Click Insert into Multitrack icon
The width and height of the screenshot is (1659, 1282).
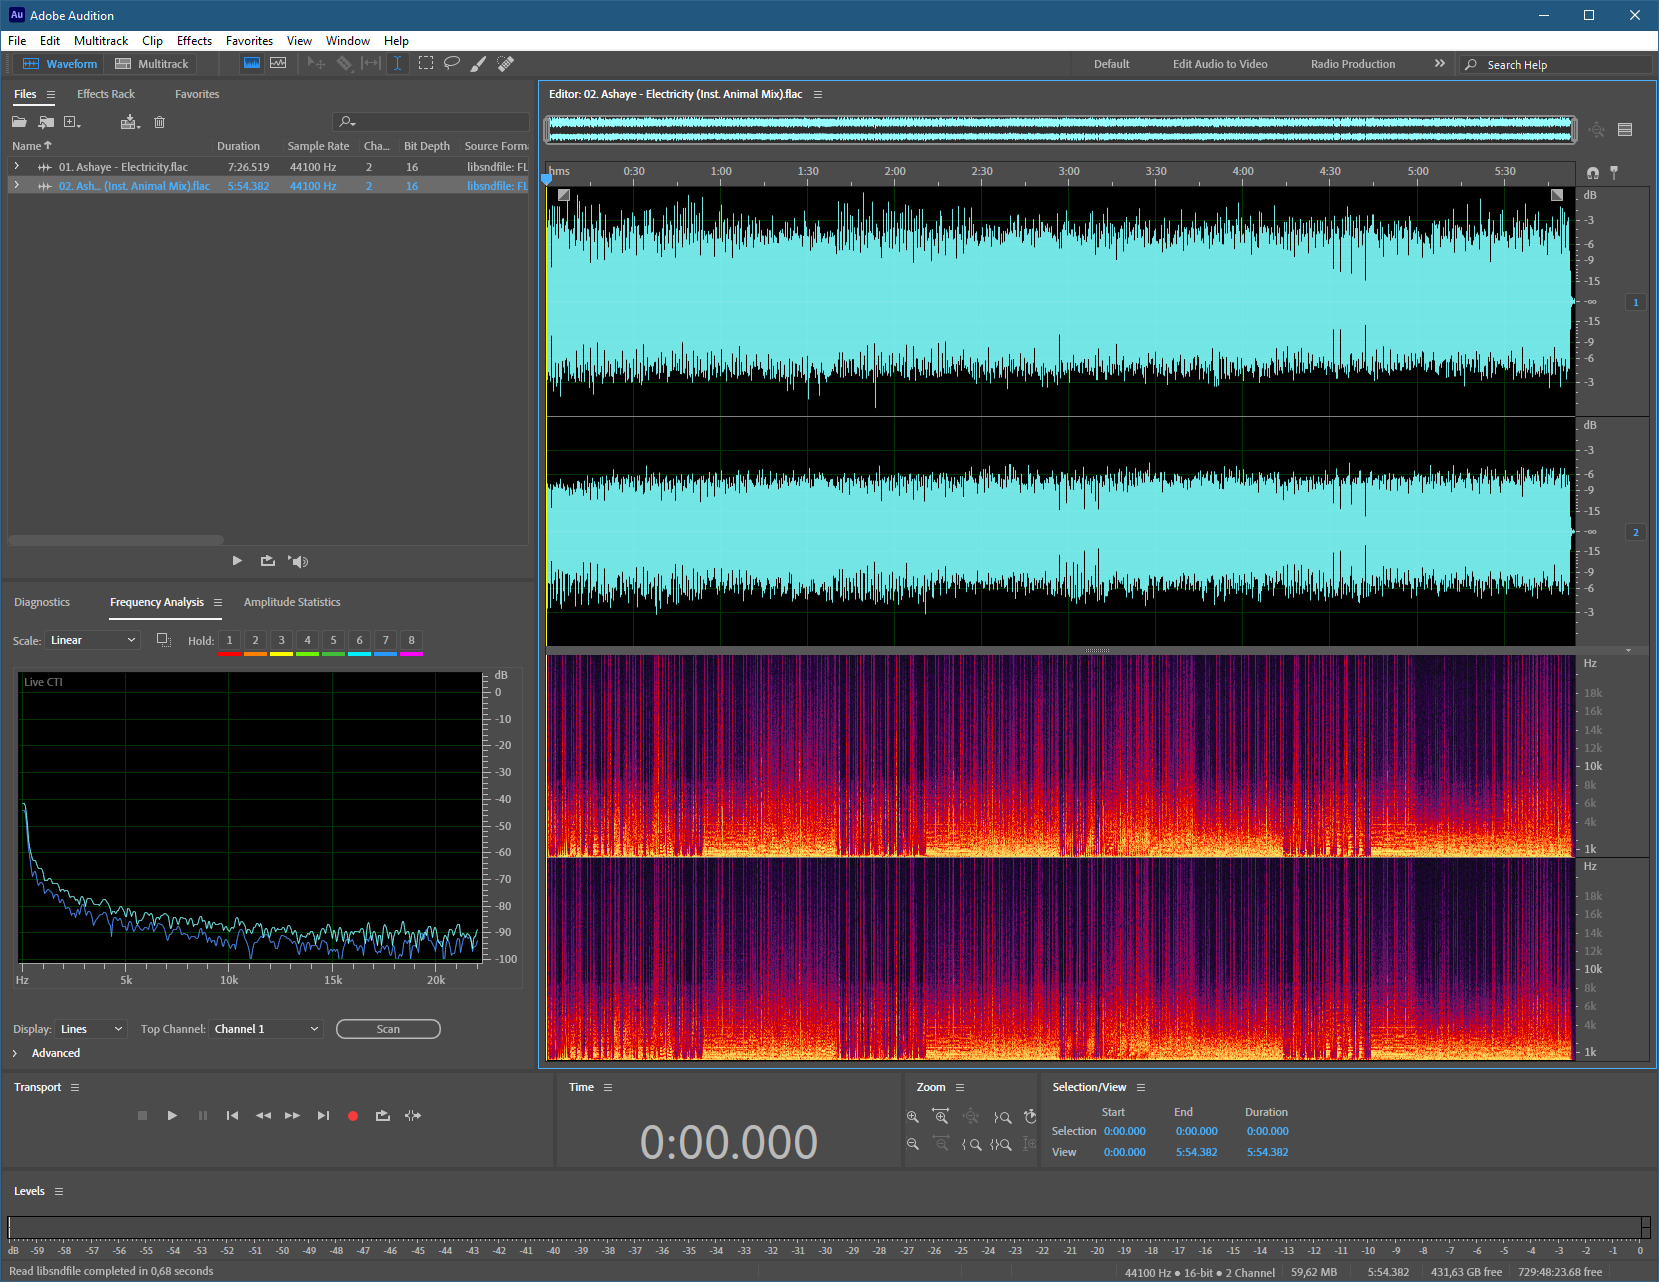coord(130,122)
